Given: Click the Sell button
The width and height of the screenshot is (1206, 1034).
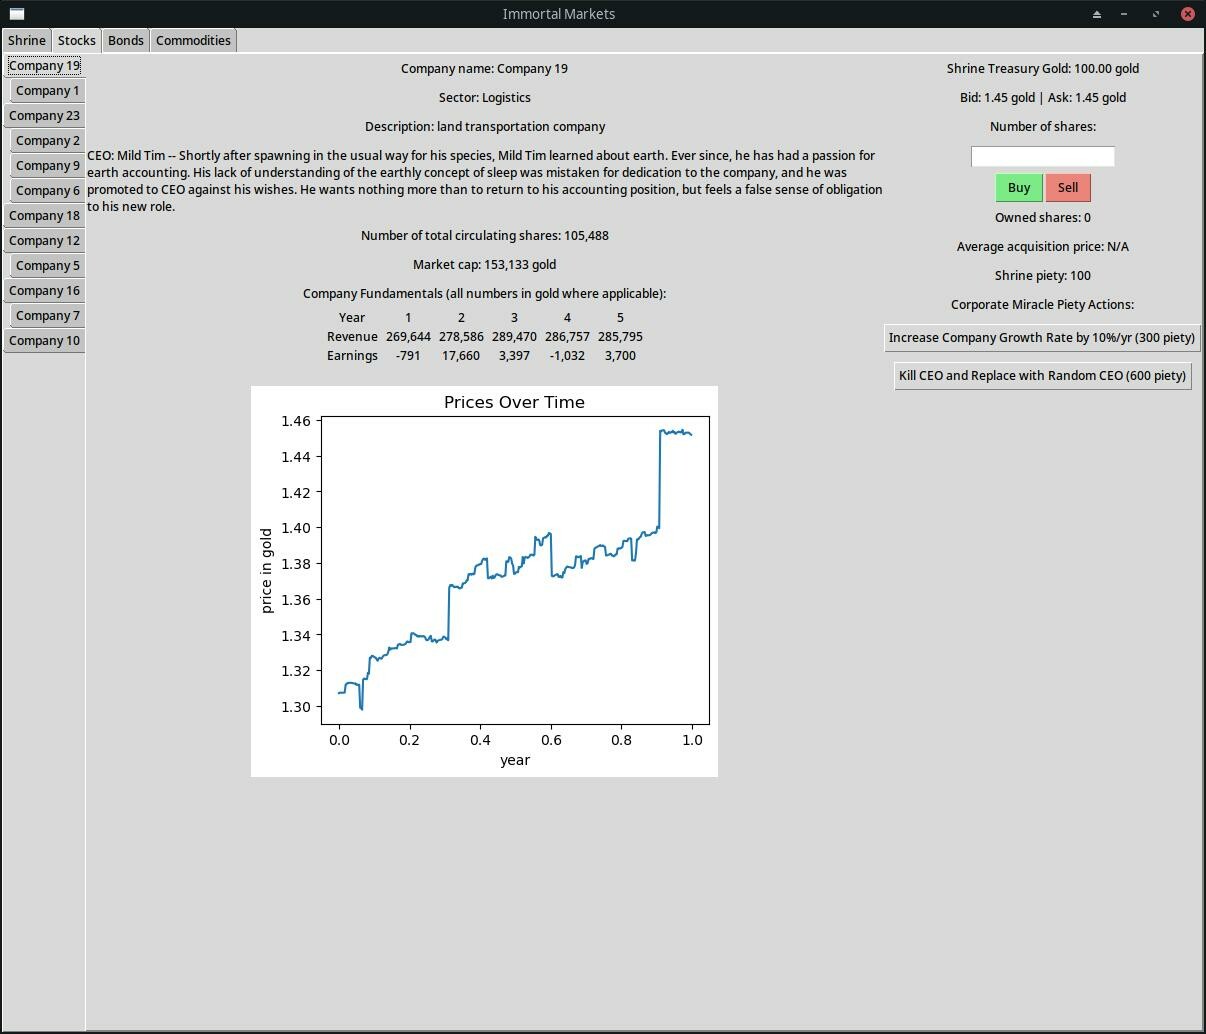Looking at the screenshot, I should coord(1067,187).
